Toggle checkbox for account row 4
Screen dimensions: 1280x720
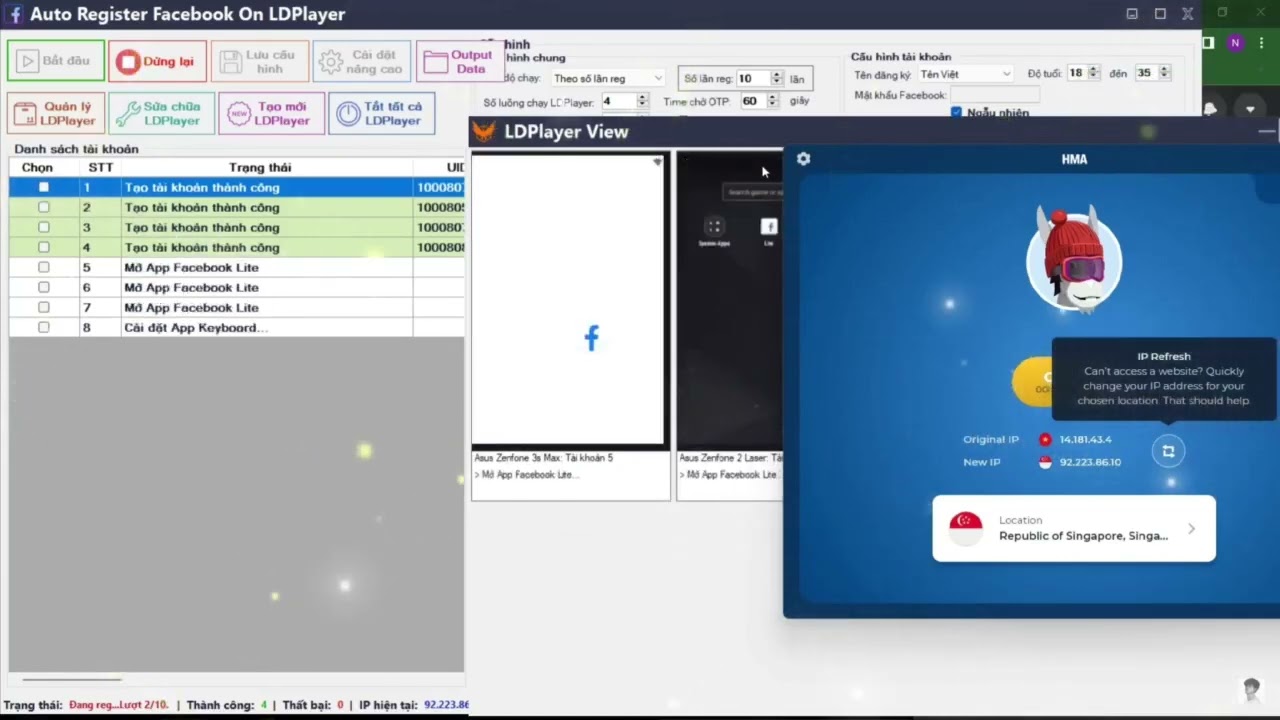tap(43, 247)
